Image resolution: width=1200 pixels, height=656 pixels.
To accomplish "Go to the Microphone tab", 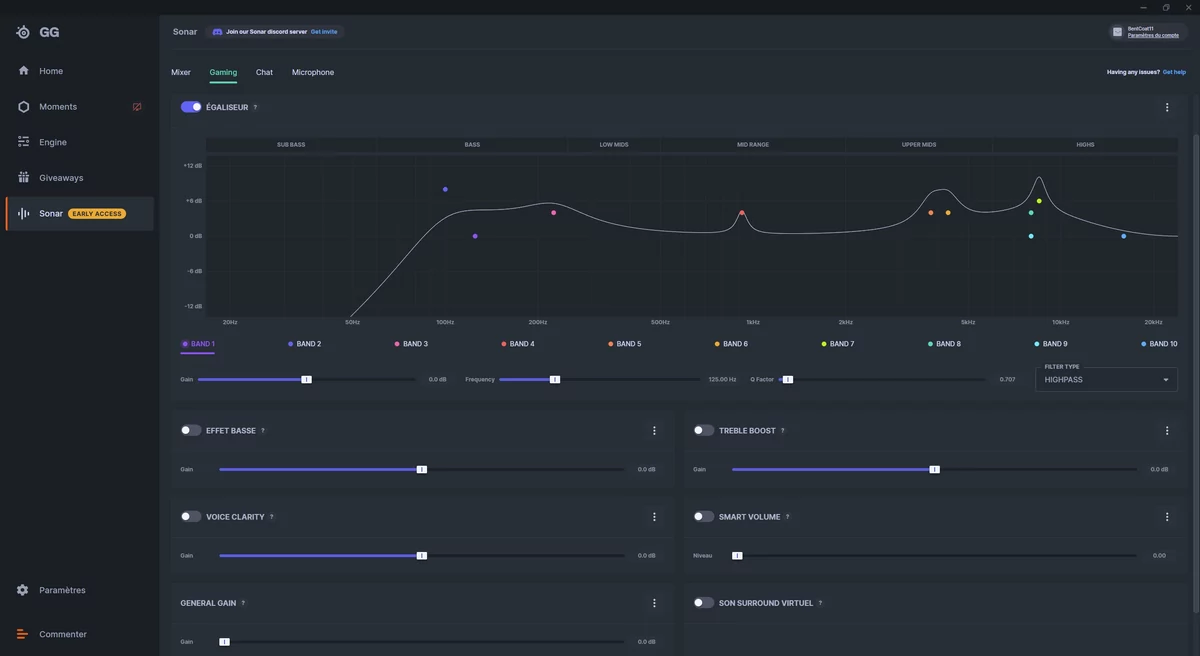I will tap(313, 72).
